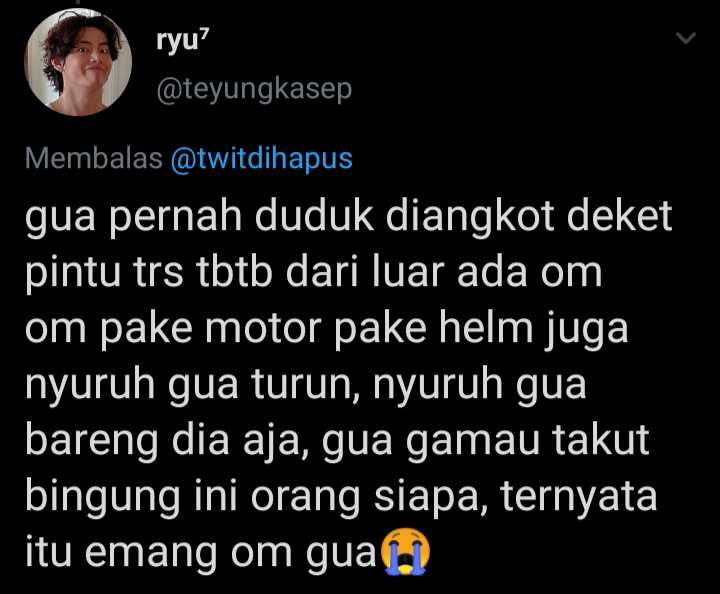
Task: Open the tweet options chevron menu
Action: pyautogui.click(x=686, y=38)
